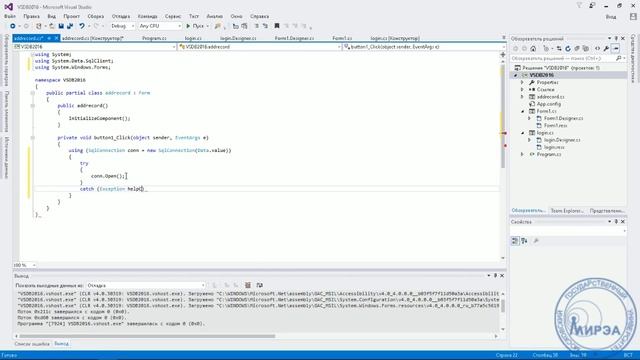
Task: Toggle pin on the Properties panel
Action: [616, 222]
